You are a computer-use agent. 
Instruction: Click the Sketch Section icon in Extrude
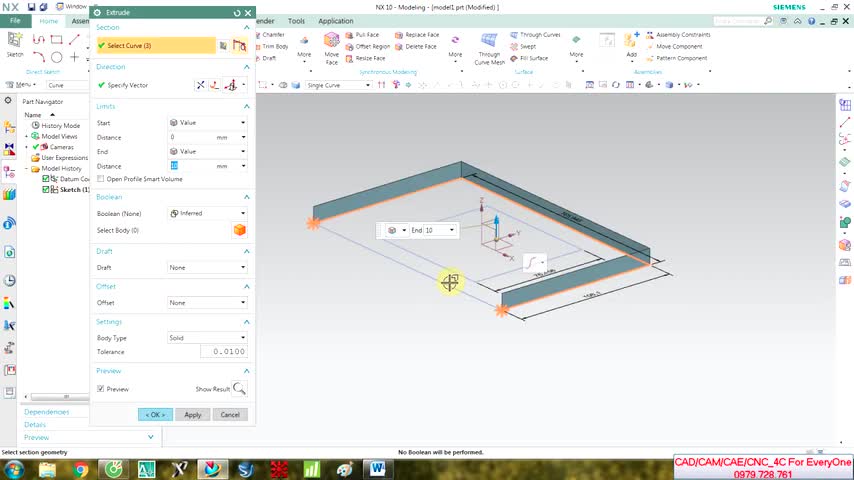click(223, 46)
